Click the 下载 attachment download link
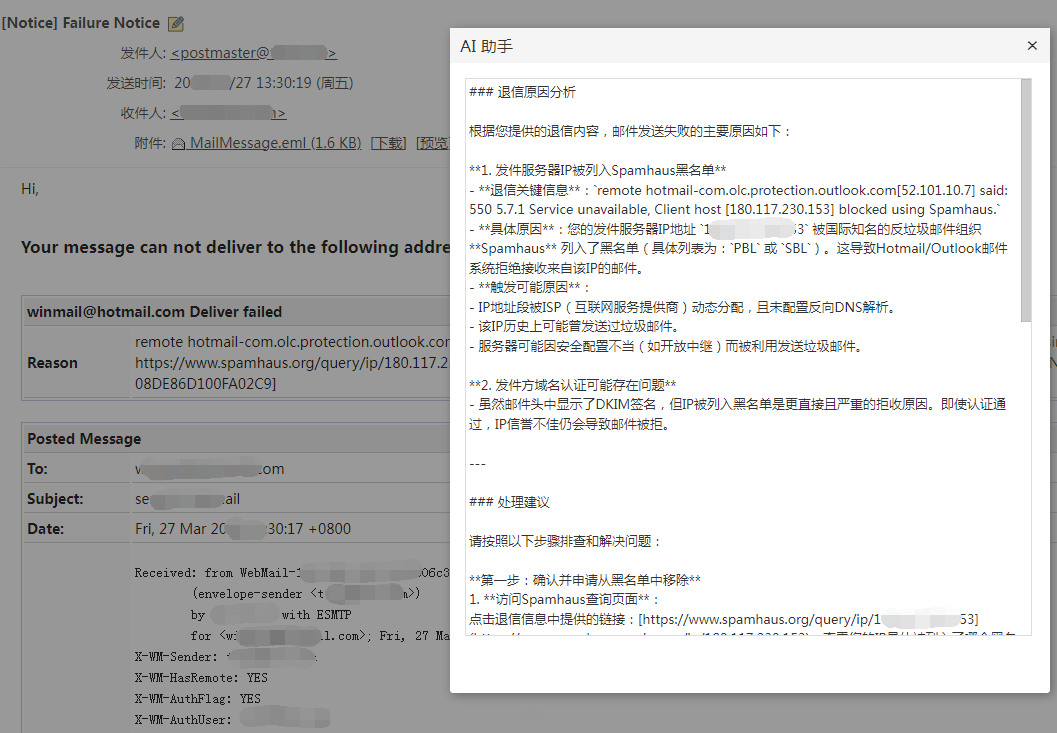 coord(388,143)
